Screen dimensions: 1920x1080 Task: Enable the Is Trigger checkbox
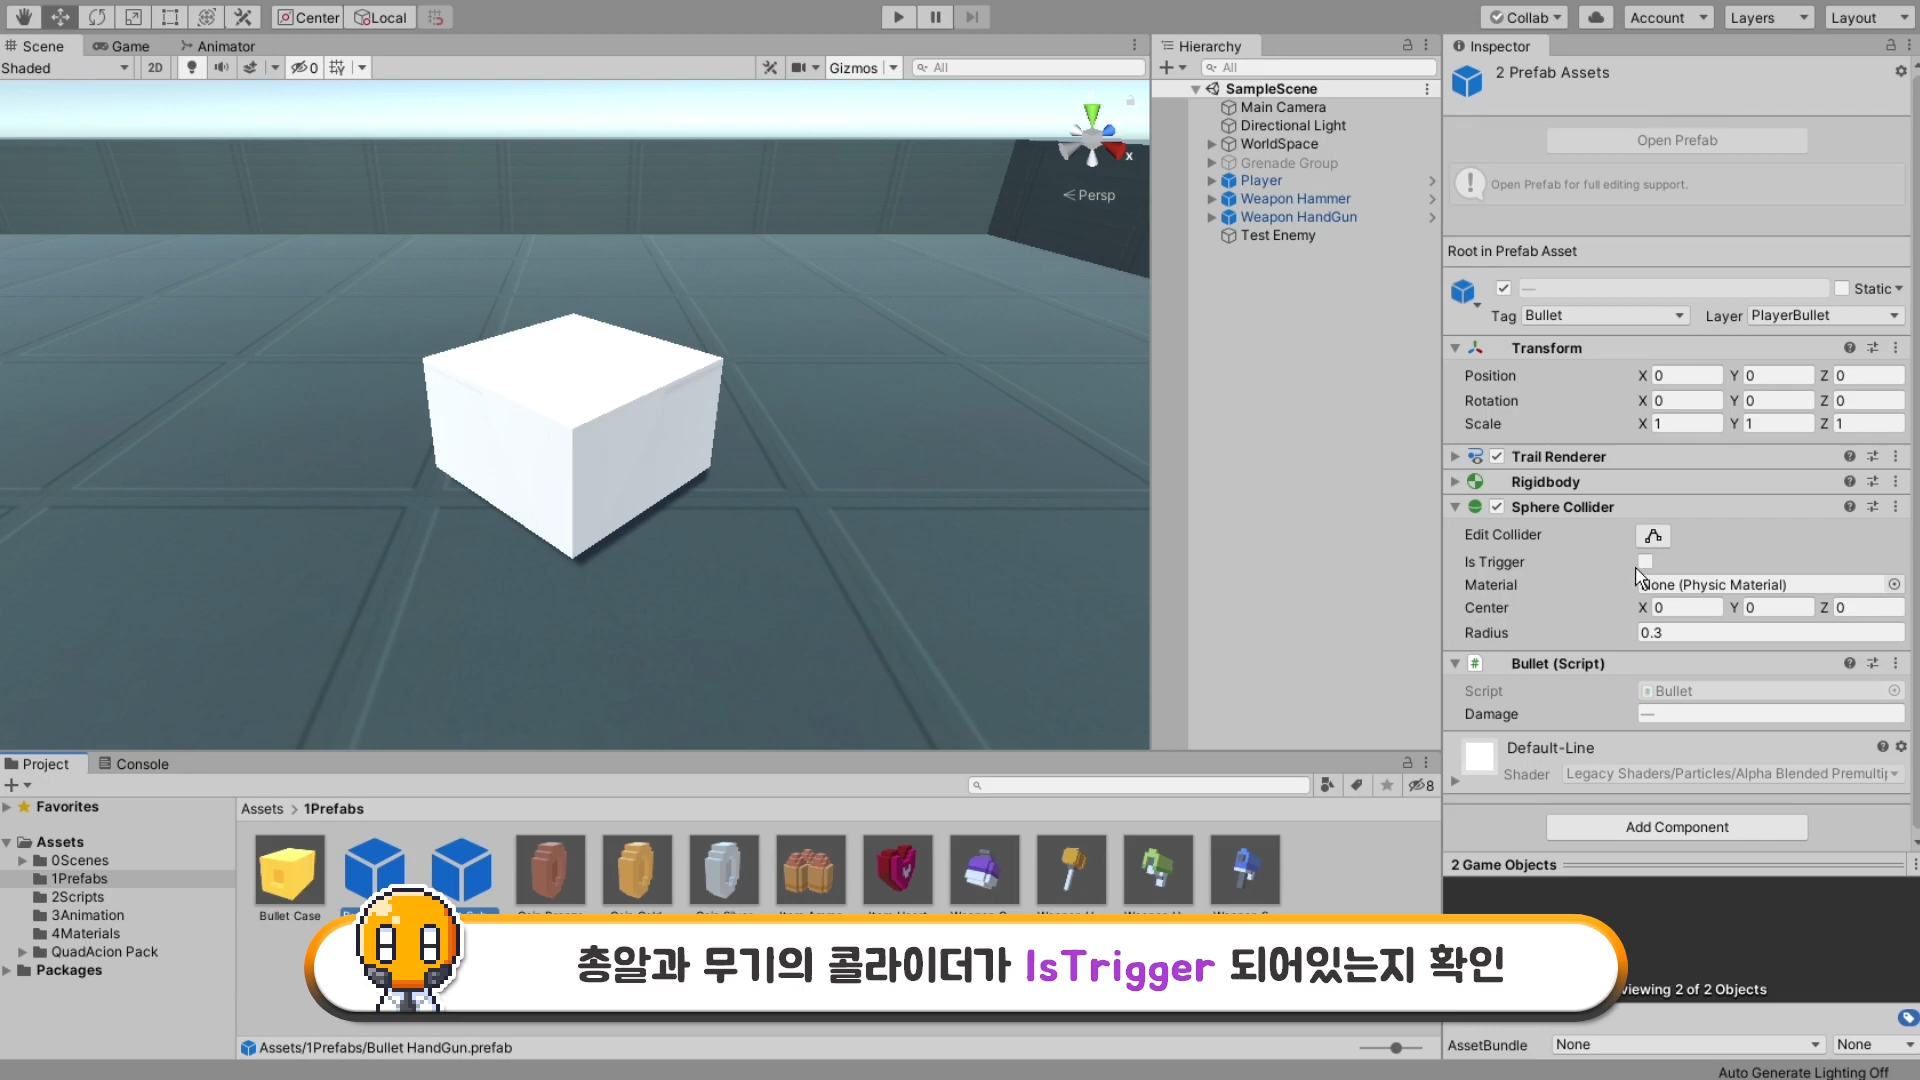point(1645,561)
